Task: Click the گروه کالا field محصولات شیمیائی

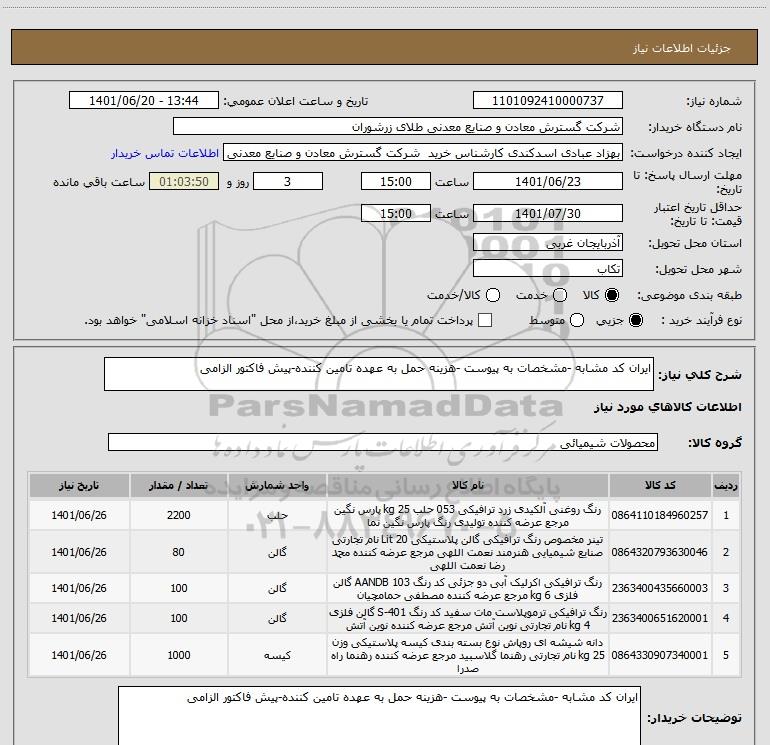Action: pyautogui.click(x=383, y=442)
